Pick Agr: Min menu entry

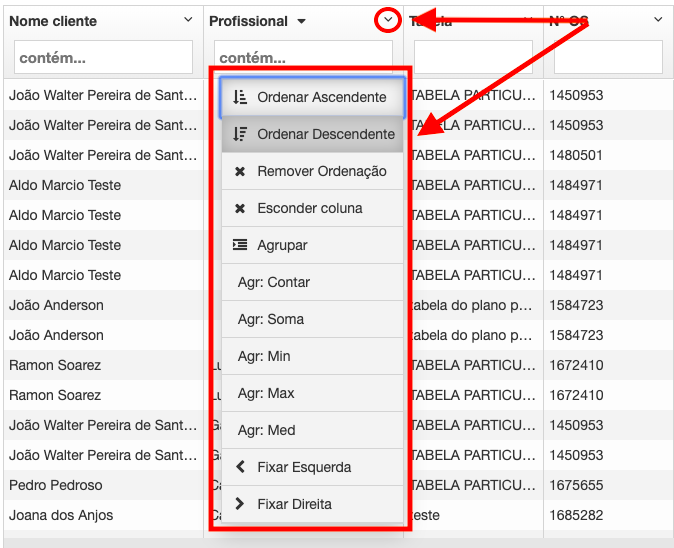click(264, 356)
